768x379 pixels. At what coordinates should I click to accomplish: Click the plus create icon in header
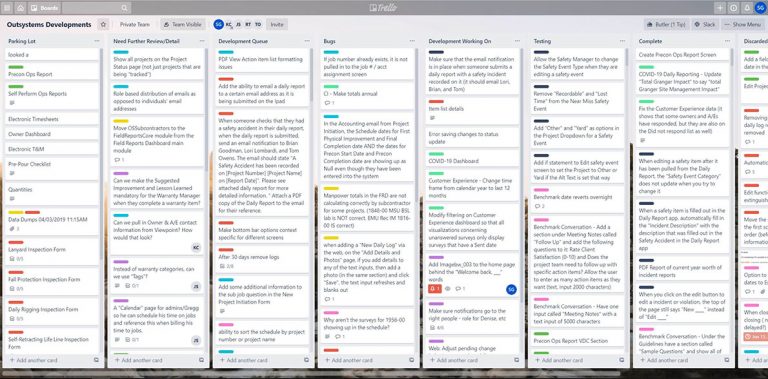(720, 8)
